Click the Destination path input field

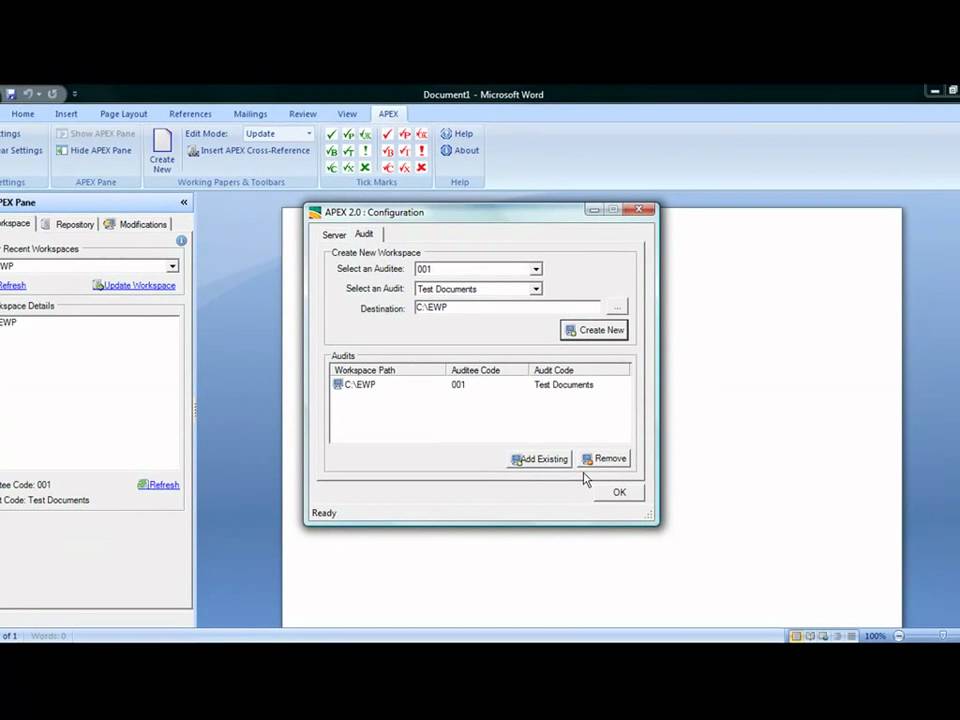[x=508, y=307]
